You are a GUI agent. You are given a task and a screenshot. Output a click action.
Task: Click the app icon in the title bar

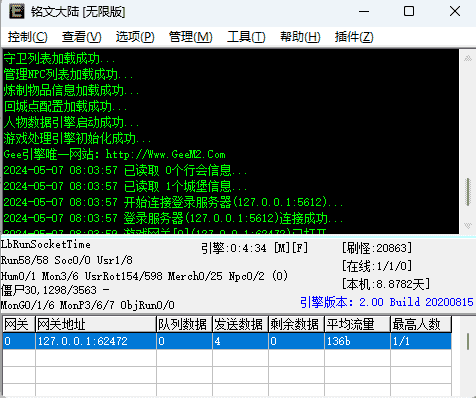(16, 12)
